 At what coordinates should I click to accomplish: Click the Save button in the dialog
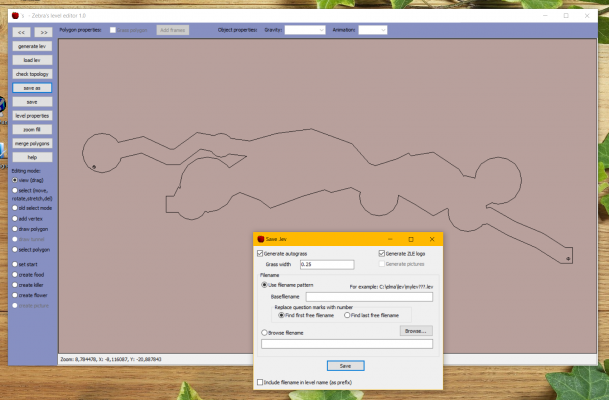345,365
